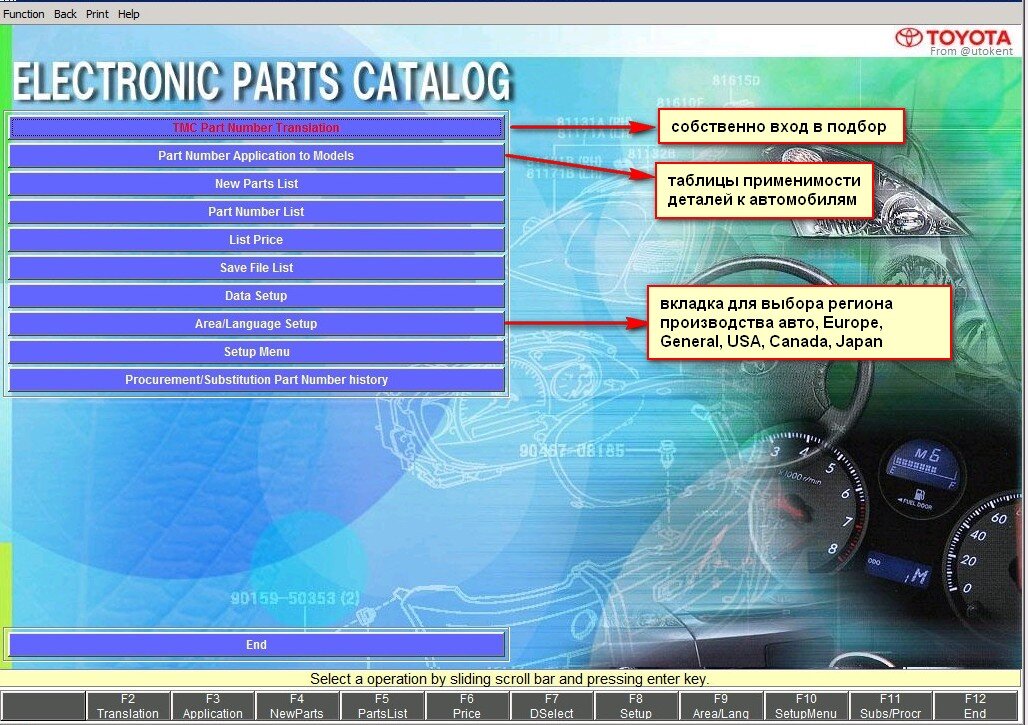Click the Save File List button
1028x725 pixels.
(256, 268)
